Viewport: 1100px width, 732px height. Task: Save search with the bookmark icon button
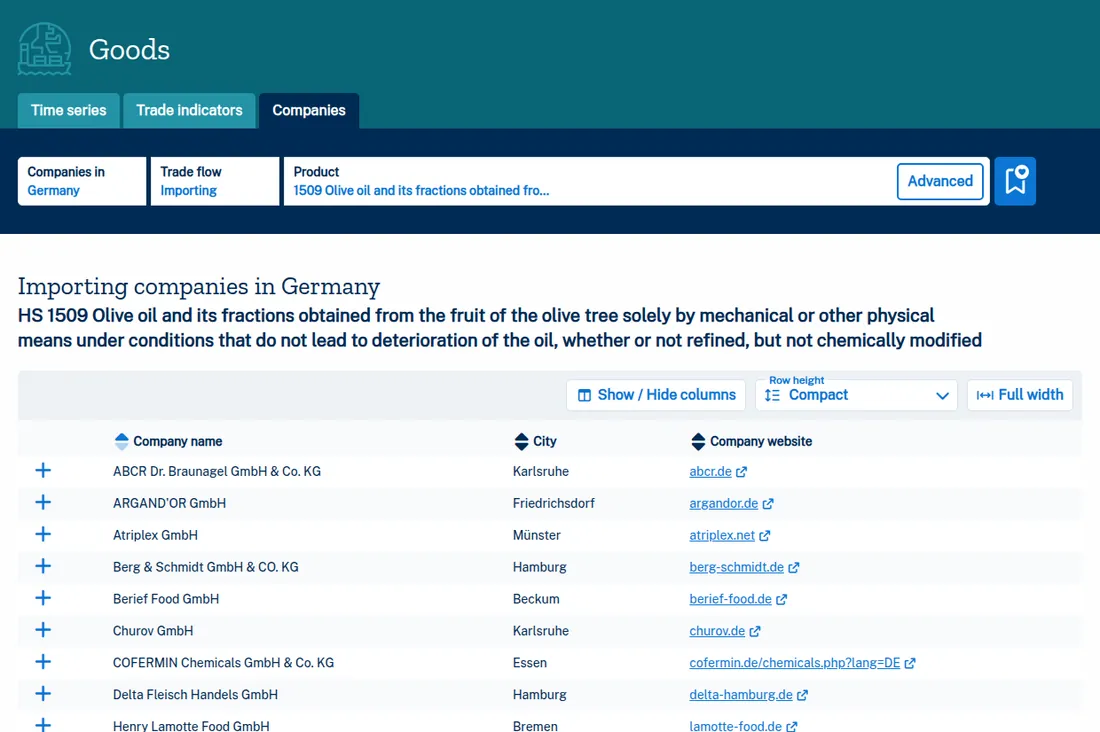point(1015,181)
